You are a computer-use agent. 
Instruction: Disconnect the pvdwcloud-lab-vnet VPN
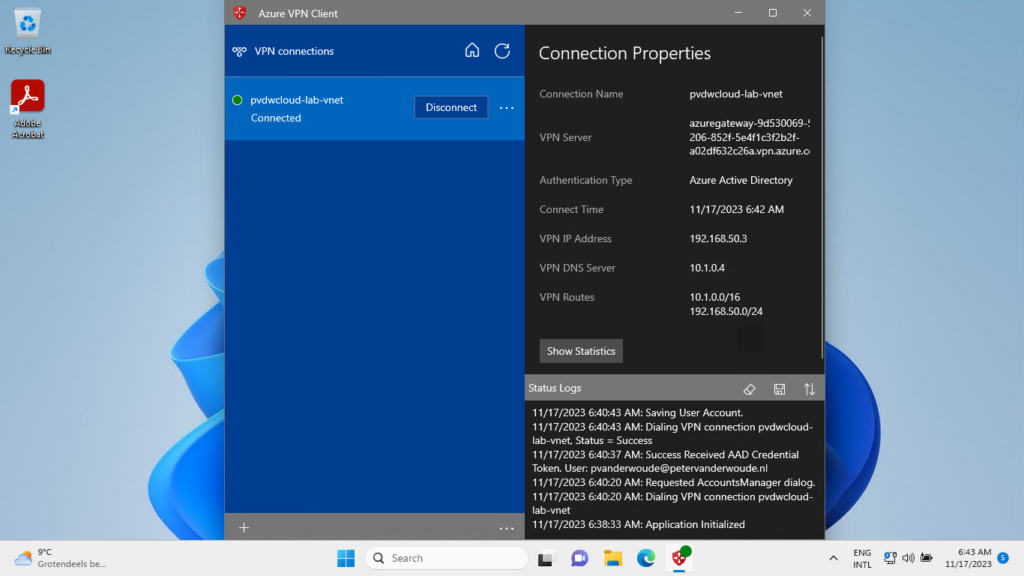pos(451,108)
